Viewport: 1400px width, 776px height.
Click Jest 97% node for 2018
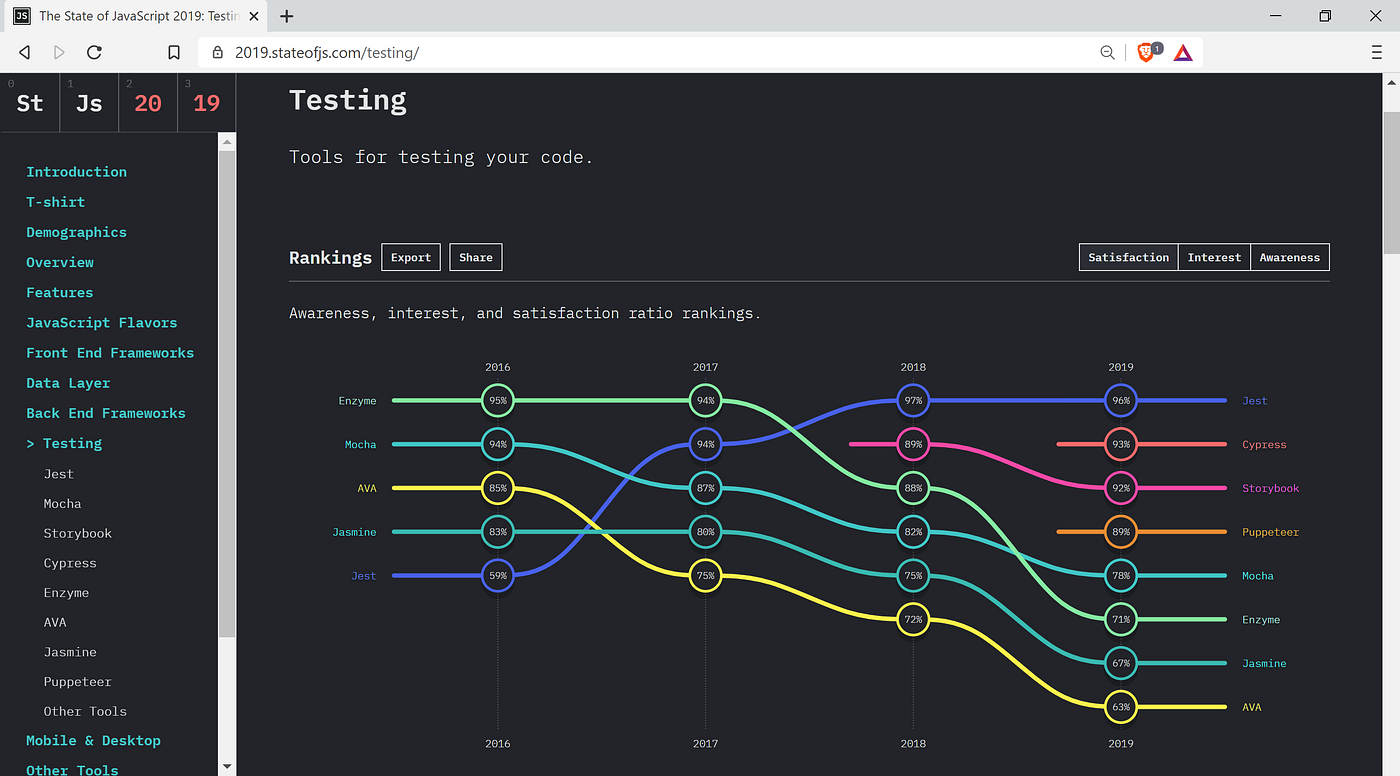point(913,400)
